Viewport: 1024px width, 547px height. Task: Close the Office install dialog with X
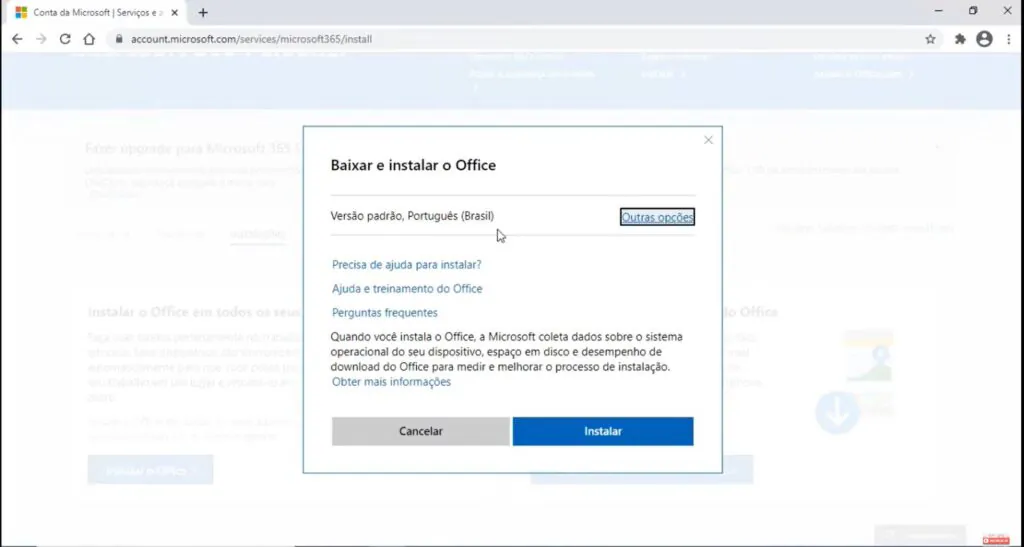pos(709,140)
